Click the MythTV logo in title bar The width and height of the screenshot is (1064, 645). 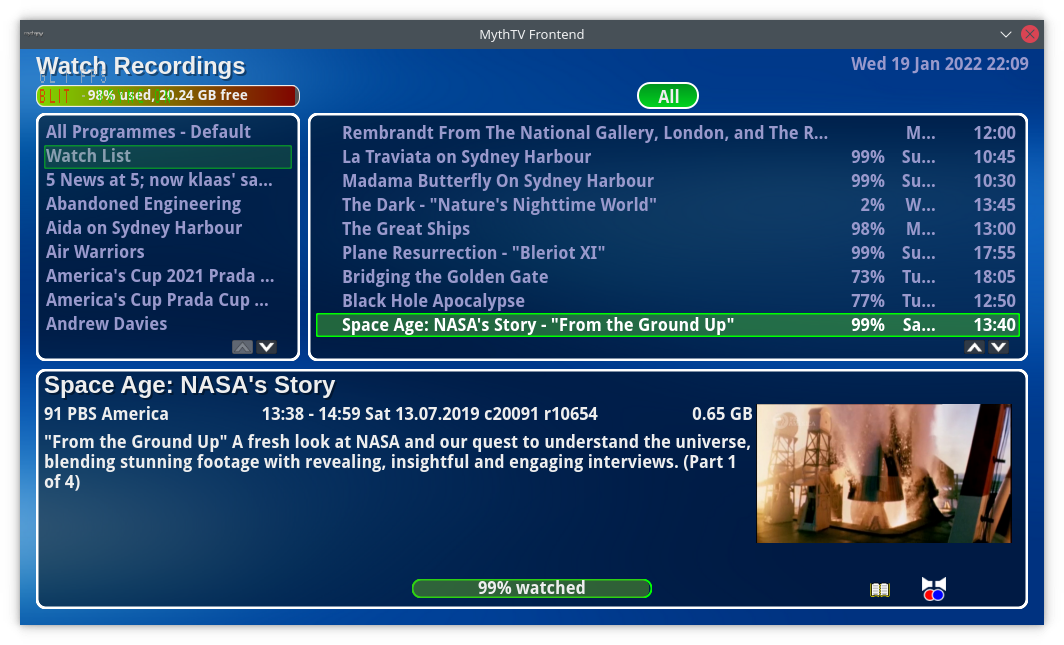33,34
